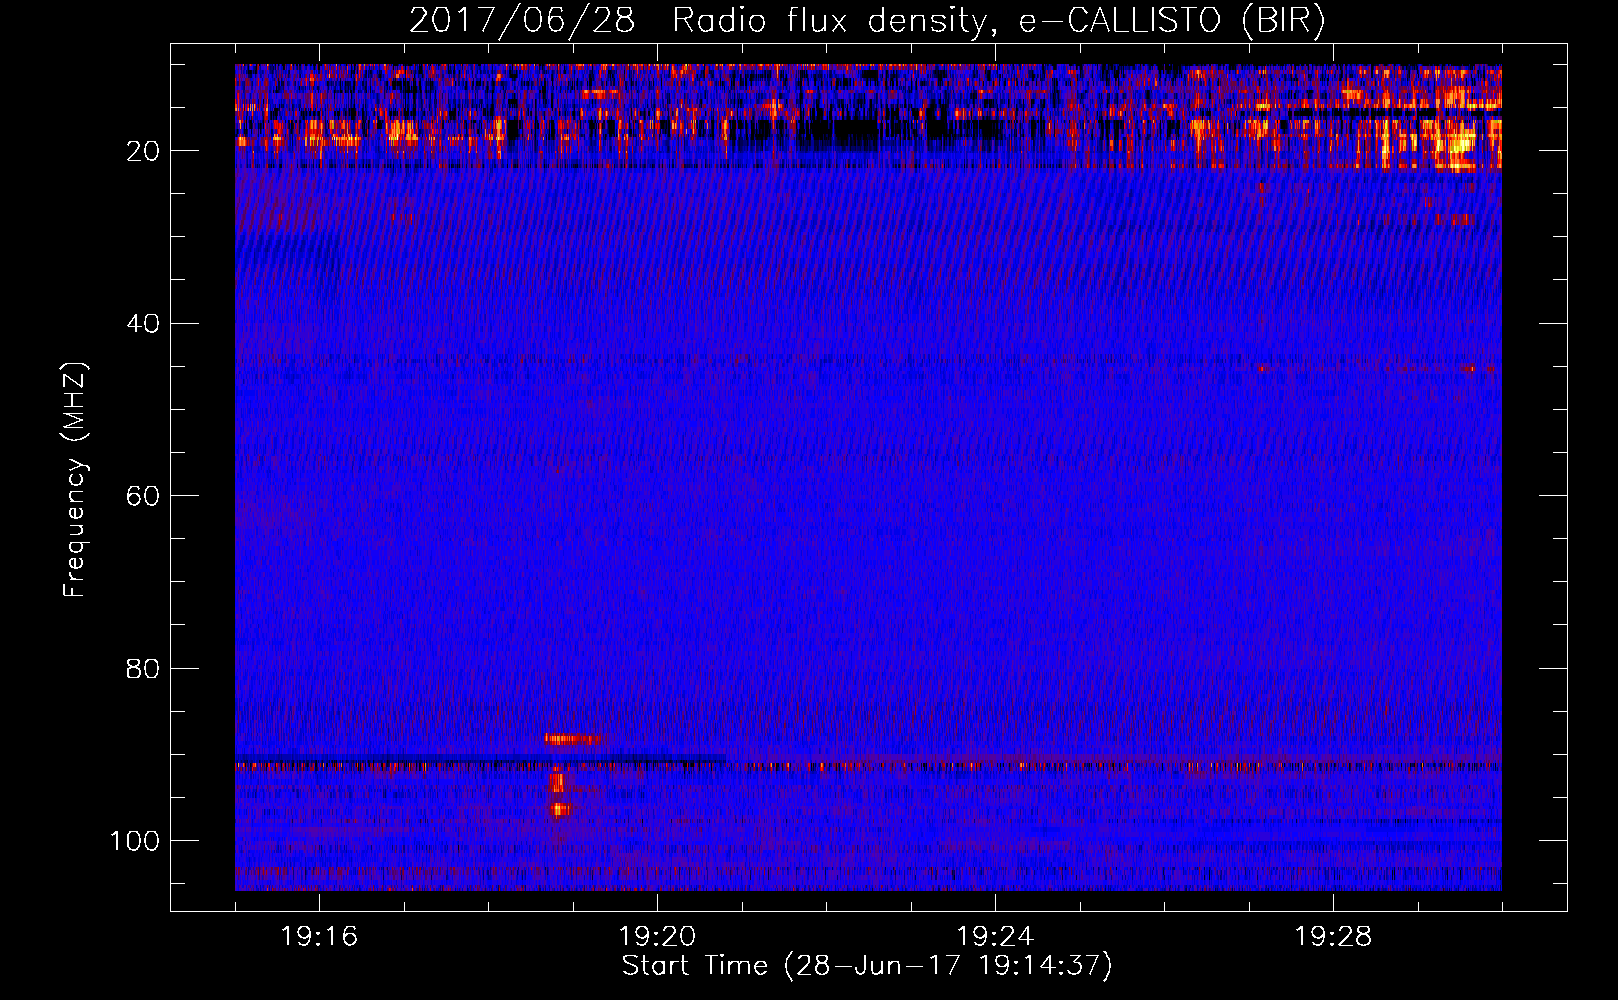Viewport: 1618px width, 1000px height.
Task: Click the 19:20 time tick label
Action: click(657, 937)
